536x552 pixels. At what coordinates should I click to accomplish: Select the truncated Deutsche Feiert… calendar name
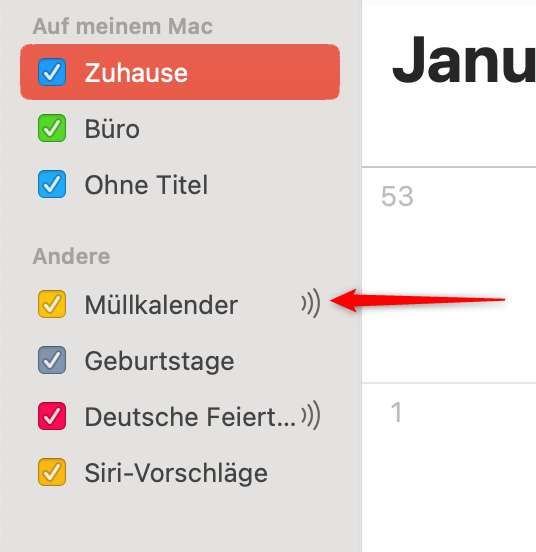coord(190,417)
